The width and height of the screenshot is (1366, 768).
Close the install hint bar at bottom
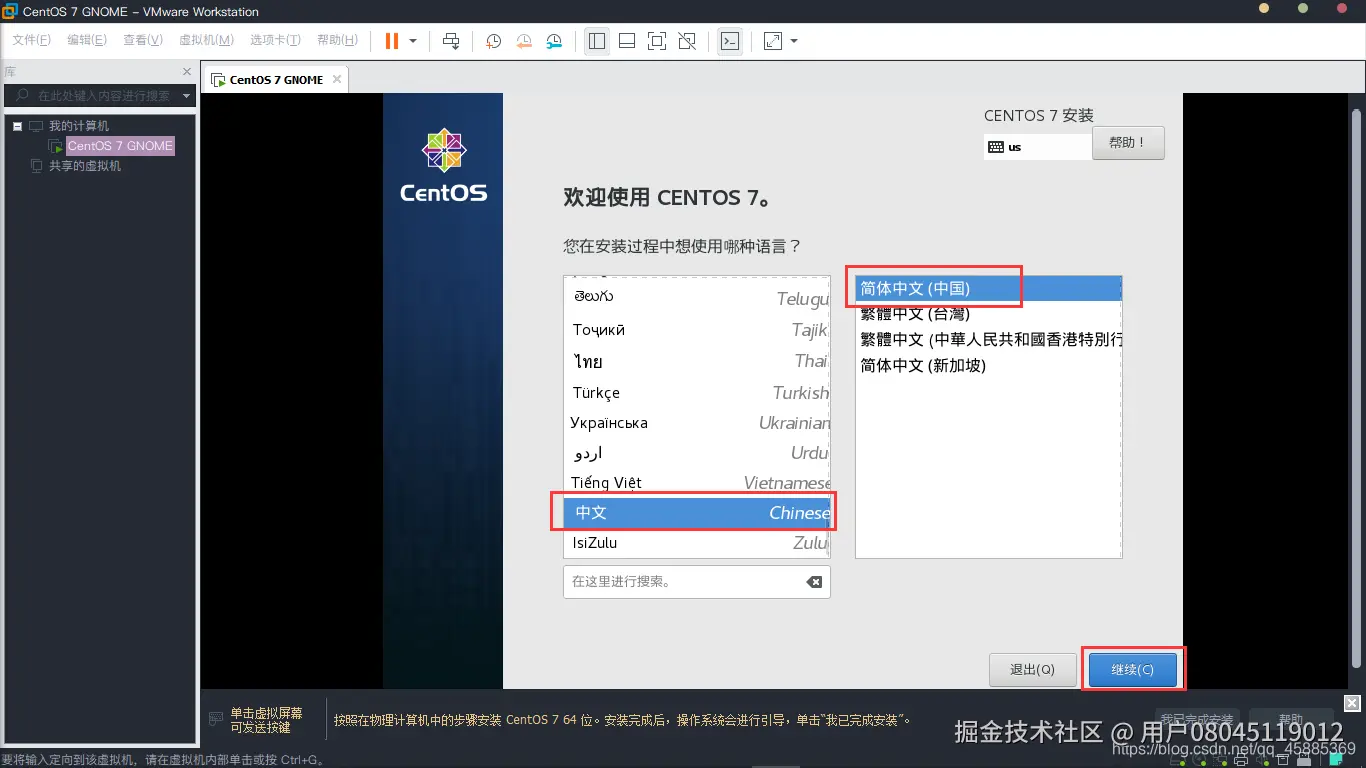tap(1352, 703)
